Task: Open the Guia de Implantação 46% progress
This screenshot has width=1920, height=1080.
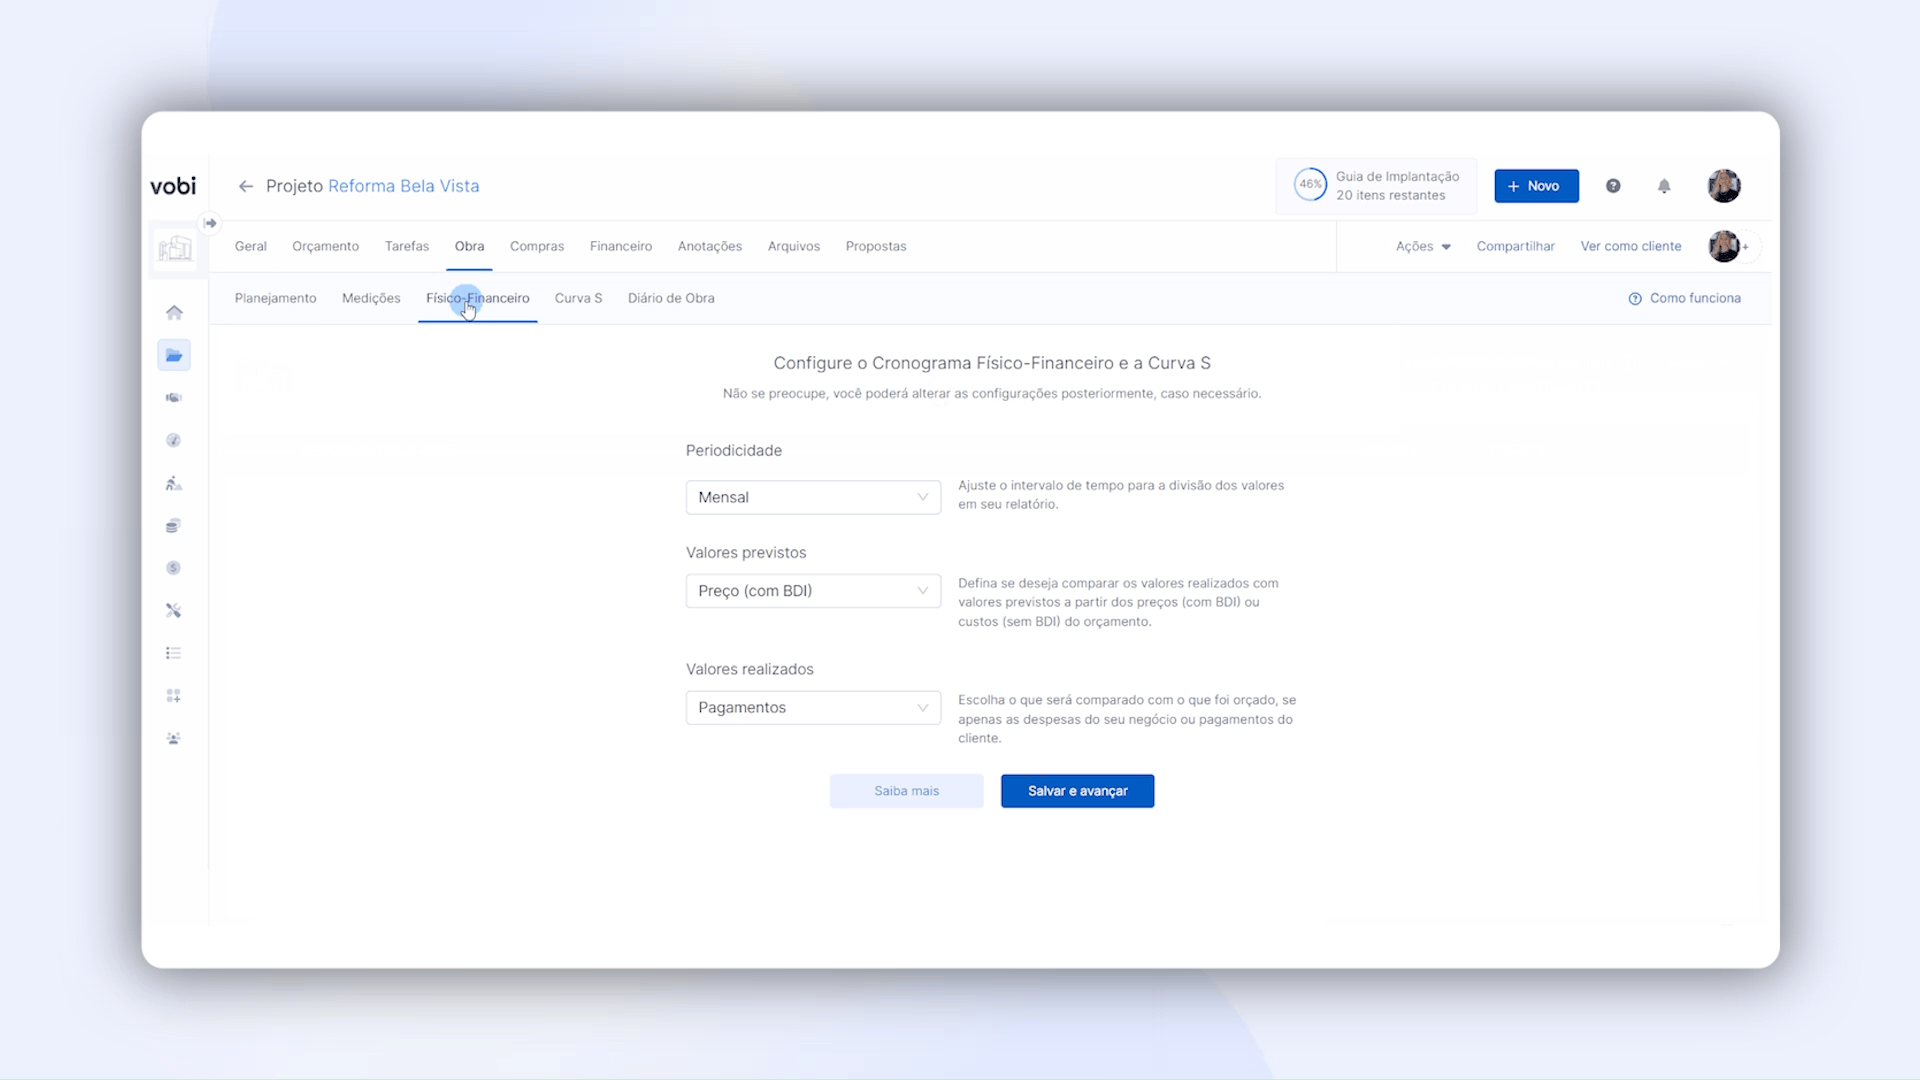Action: click(1377, 186)
